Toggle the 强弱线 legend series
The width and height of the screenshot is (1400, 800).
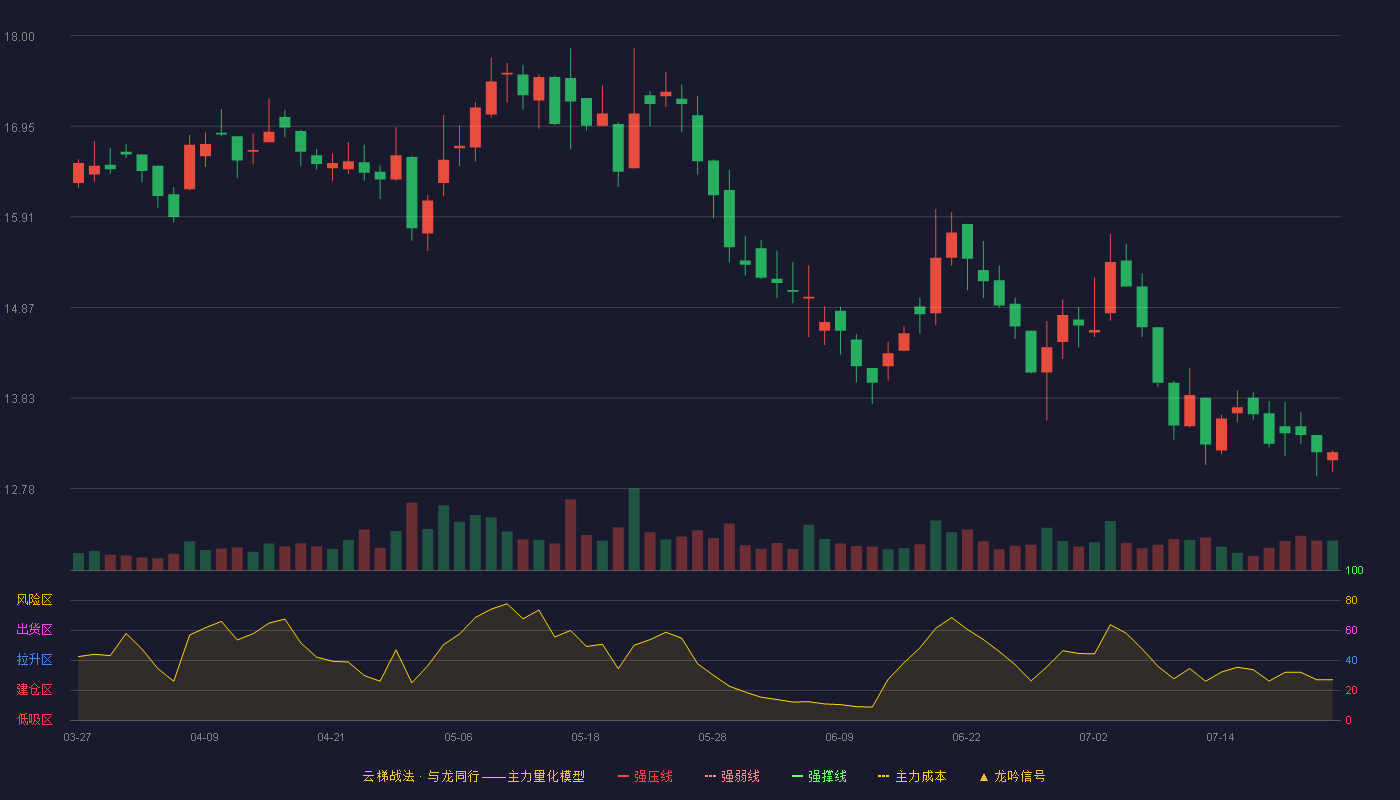click(x=732, y=776)
